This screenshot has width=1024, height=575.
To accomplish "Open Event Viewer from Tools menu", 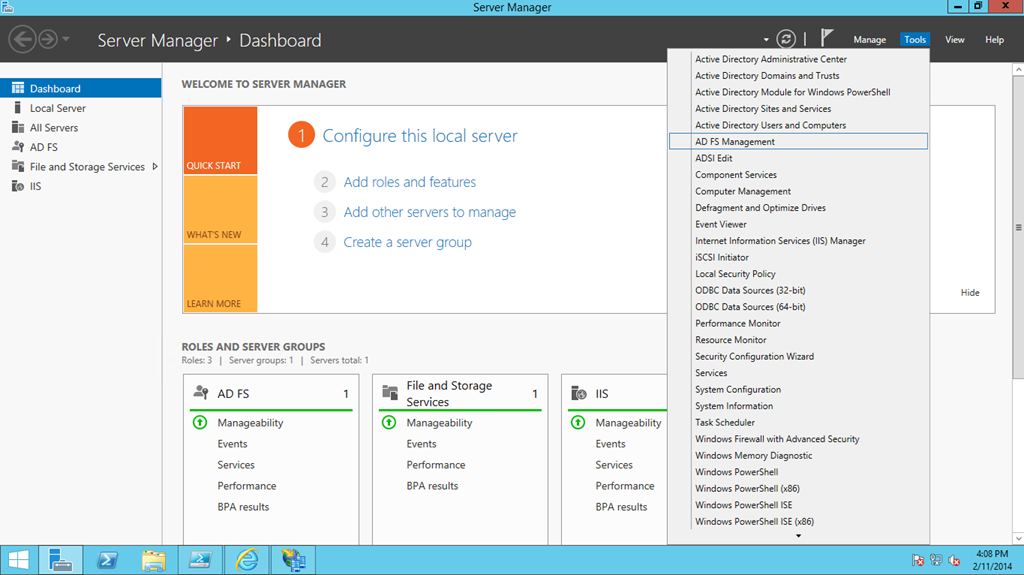I will tap(798, 224).
